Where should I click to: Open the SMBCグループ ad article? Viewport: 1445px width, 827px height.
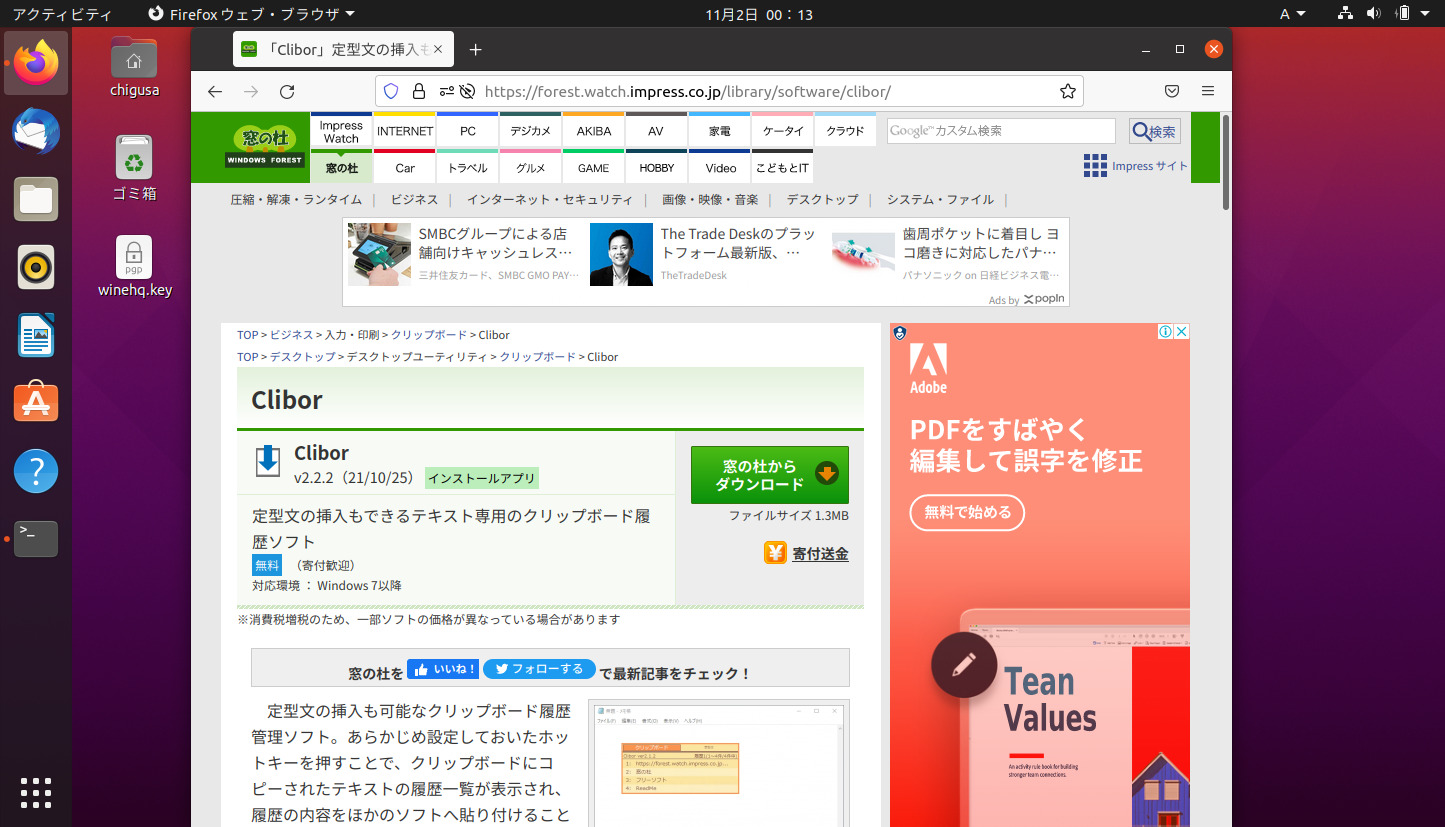463,254
